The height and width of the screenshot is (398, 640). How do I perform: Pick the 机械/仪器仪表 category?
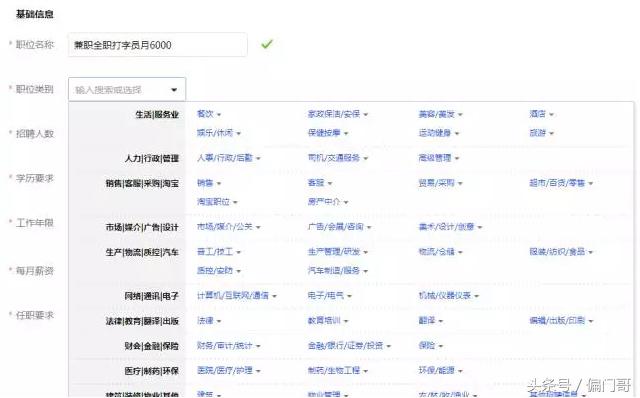click(448, 296)
